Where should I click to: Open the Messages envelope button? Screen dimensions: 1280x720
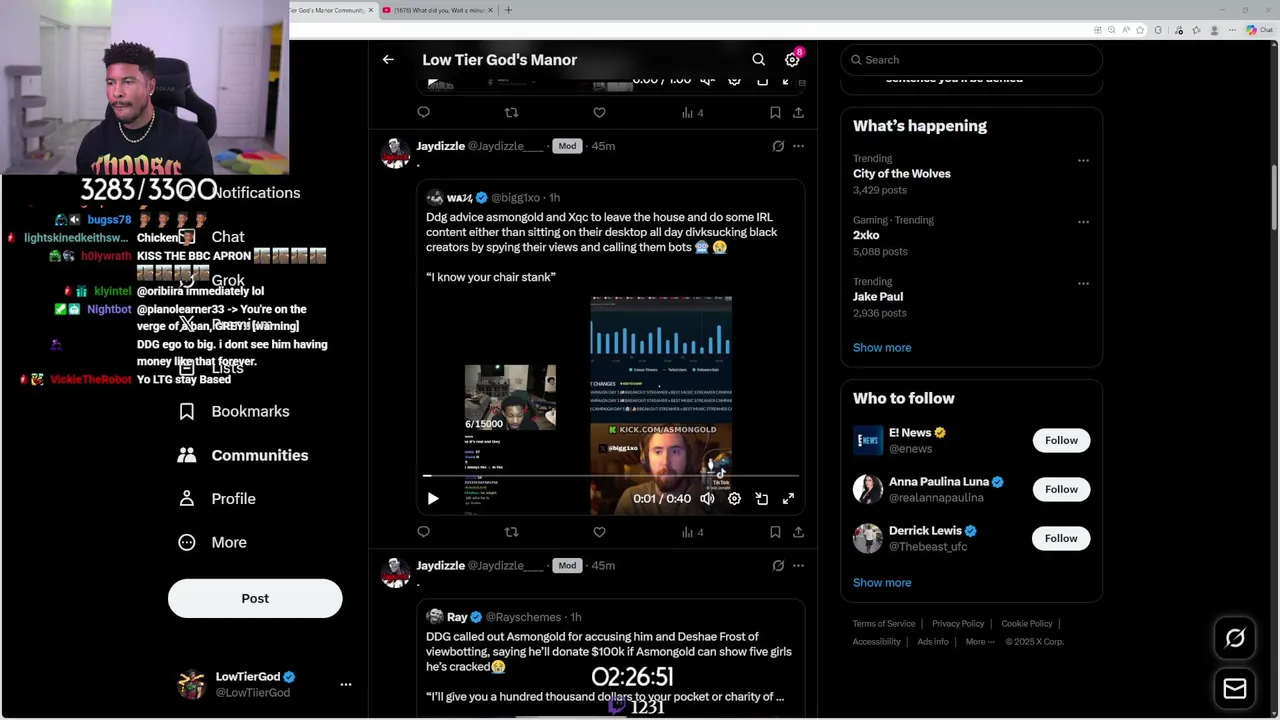pos(1235,689)
